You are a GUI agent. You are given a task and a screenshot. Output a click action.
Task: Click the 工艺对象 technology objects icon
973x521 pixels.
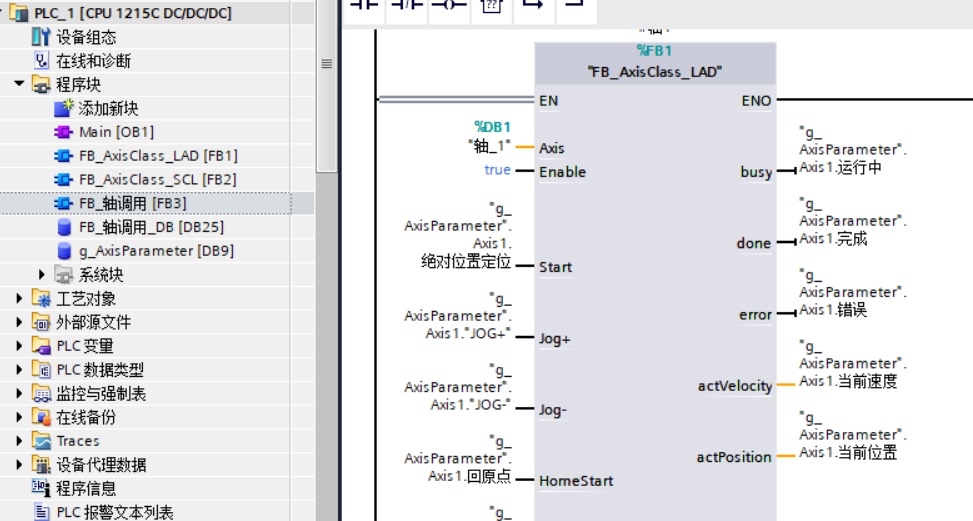tap(41, 298)
